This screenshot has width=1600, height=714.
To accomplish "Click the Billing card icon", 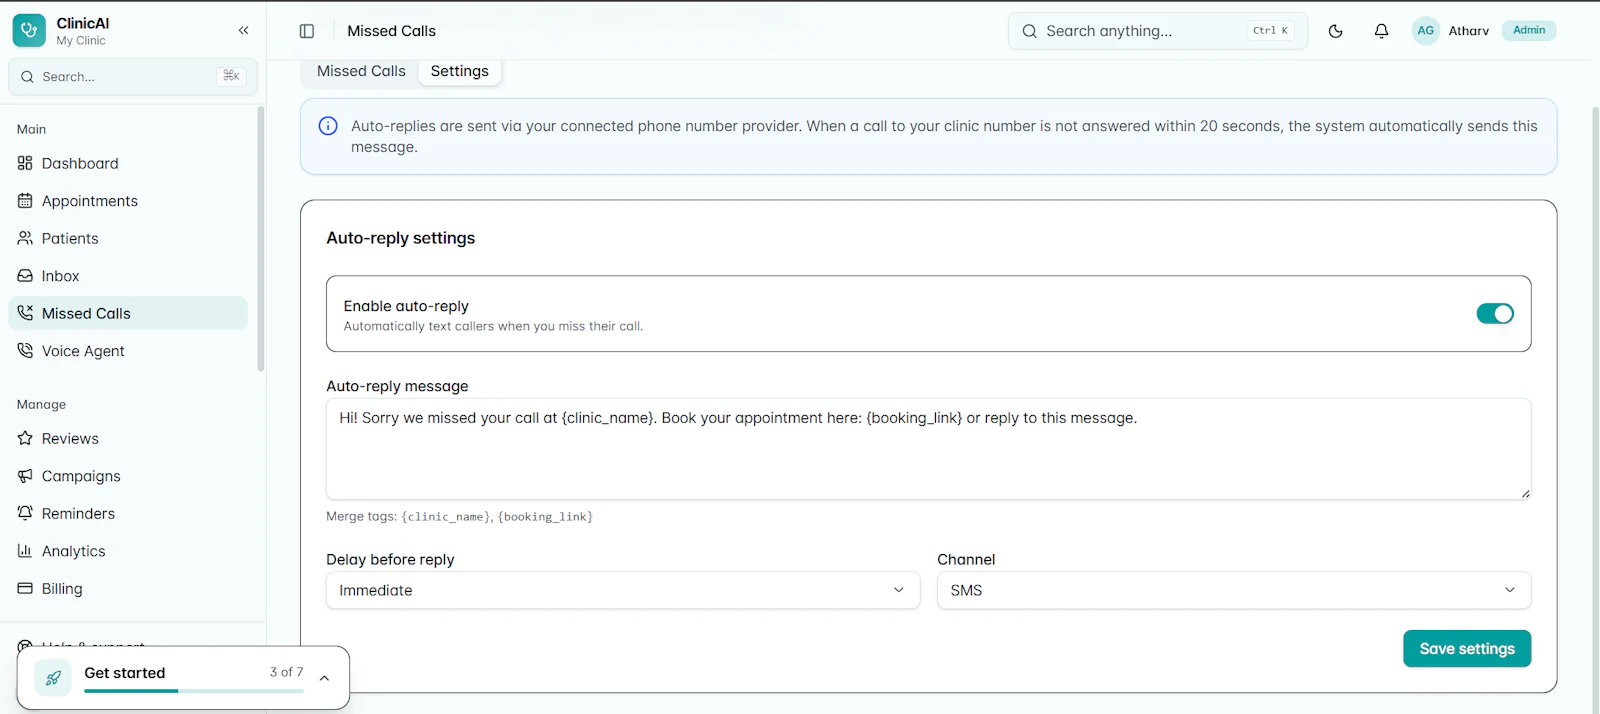I will tap(25, 588).
